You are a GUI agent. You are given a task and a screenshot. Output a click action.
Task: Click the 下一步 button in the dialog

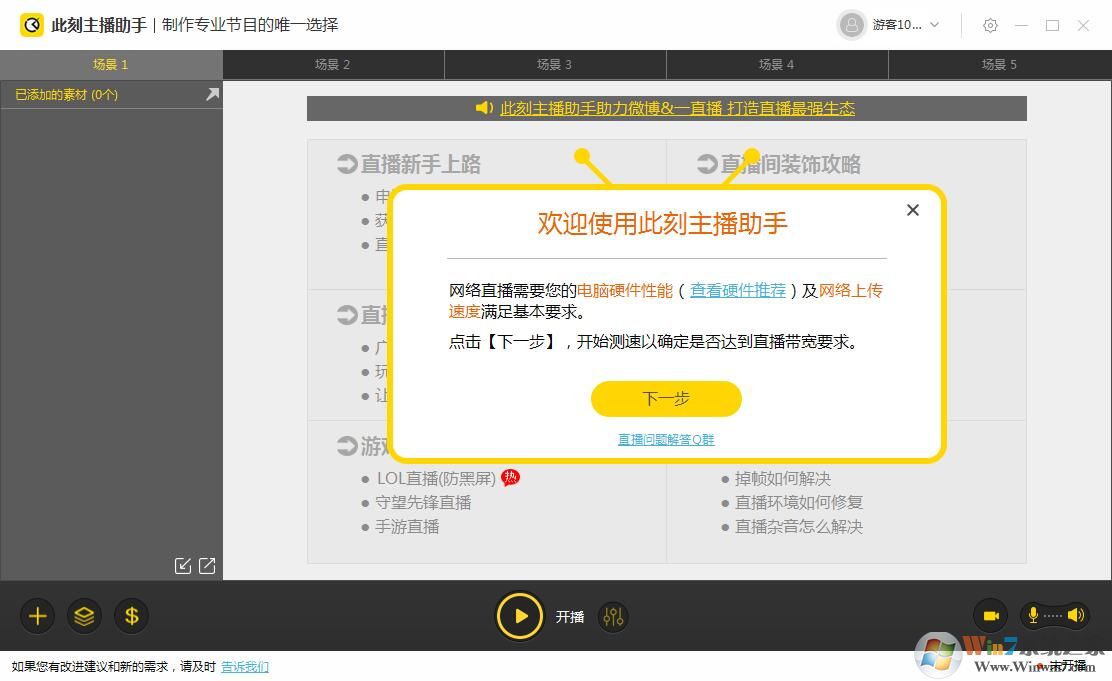pos(665,398)
